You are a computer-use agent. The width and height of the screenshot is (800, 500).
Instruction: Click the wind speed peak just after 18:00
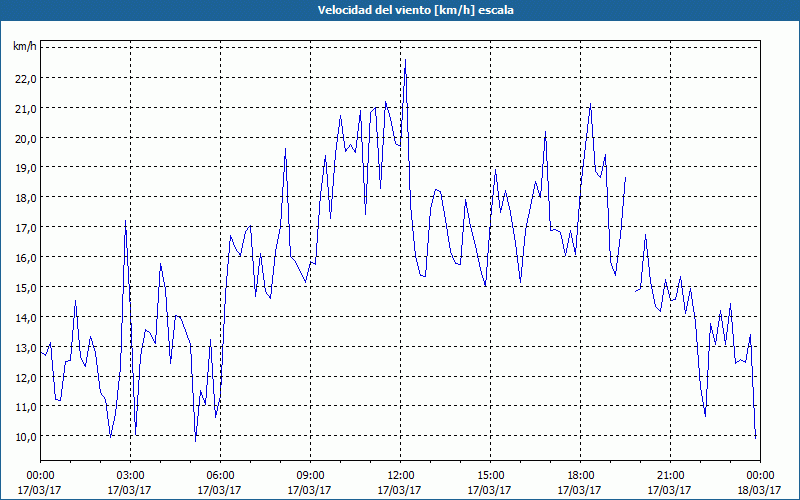coord(590,104)
